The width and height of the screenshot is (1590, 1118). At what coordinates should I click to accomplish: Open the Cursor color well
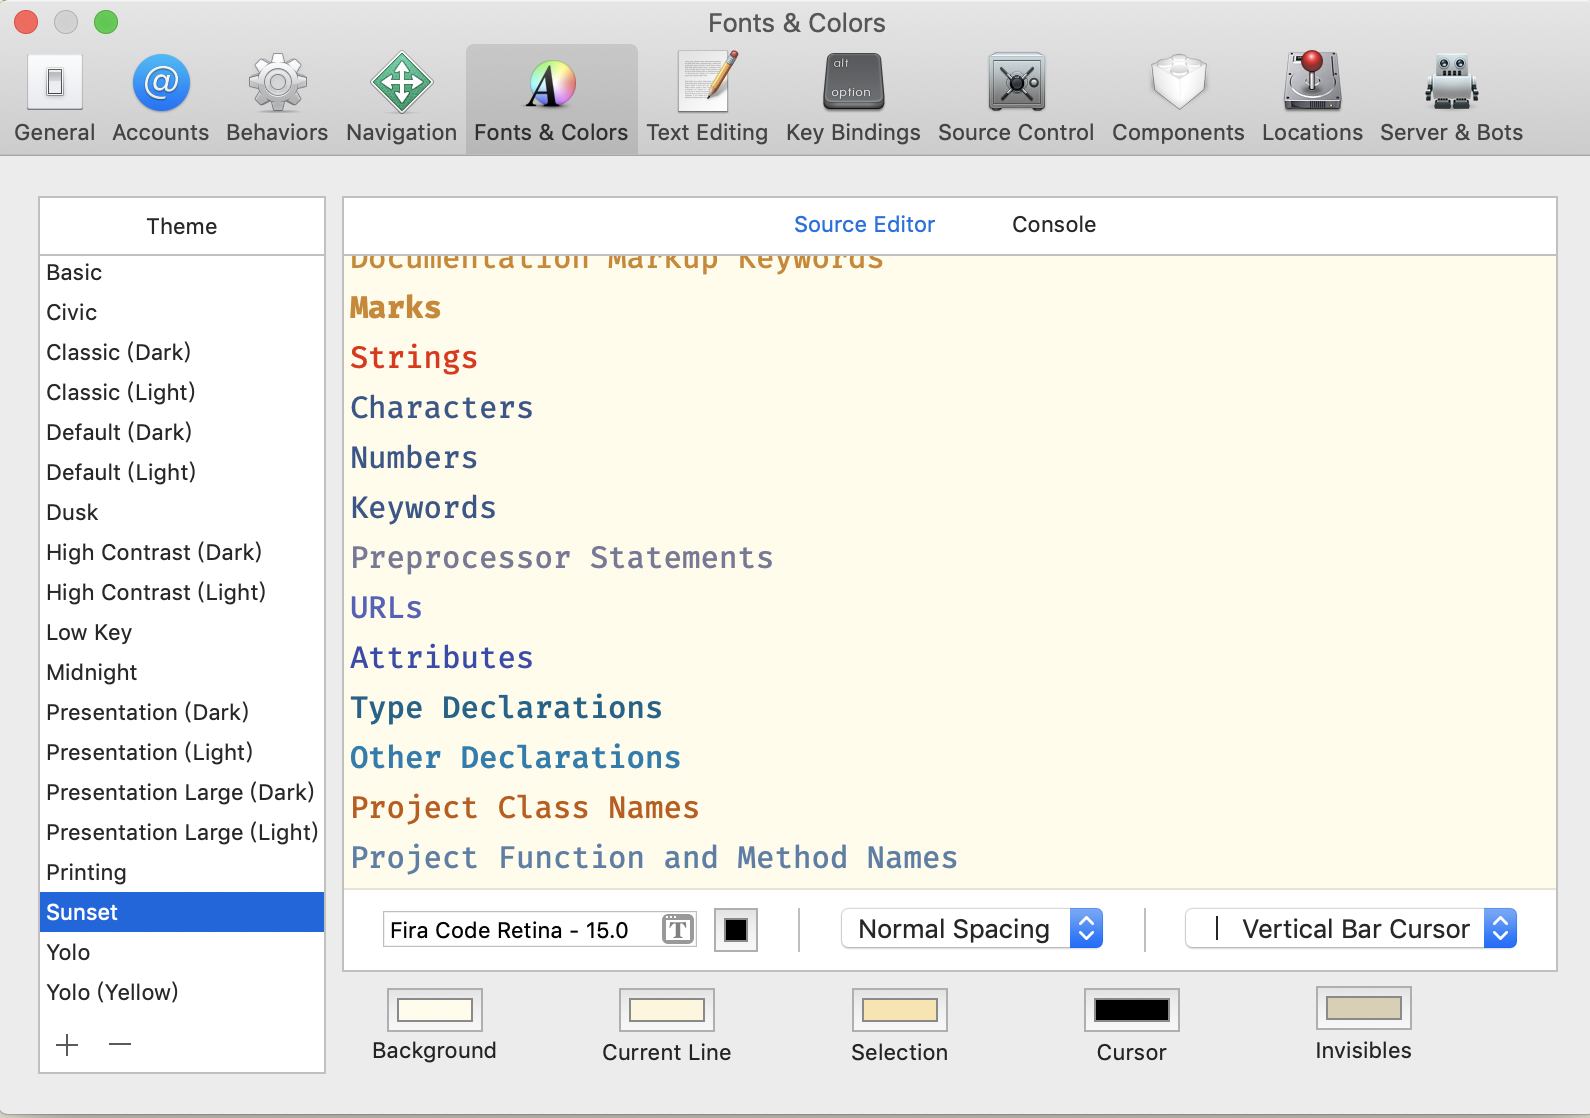coord(1132,1010)
